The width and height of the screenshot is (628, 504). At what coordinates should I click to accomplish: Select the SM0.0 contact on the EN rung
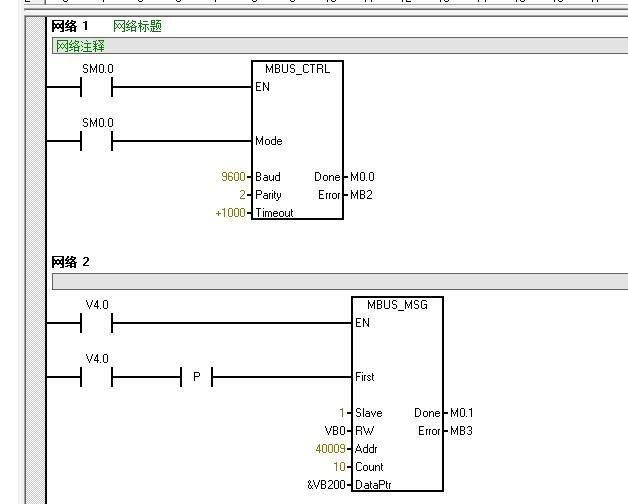pyautogui.click(x=97, y=87)
